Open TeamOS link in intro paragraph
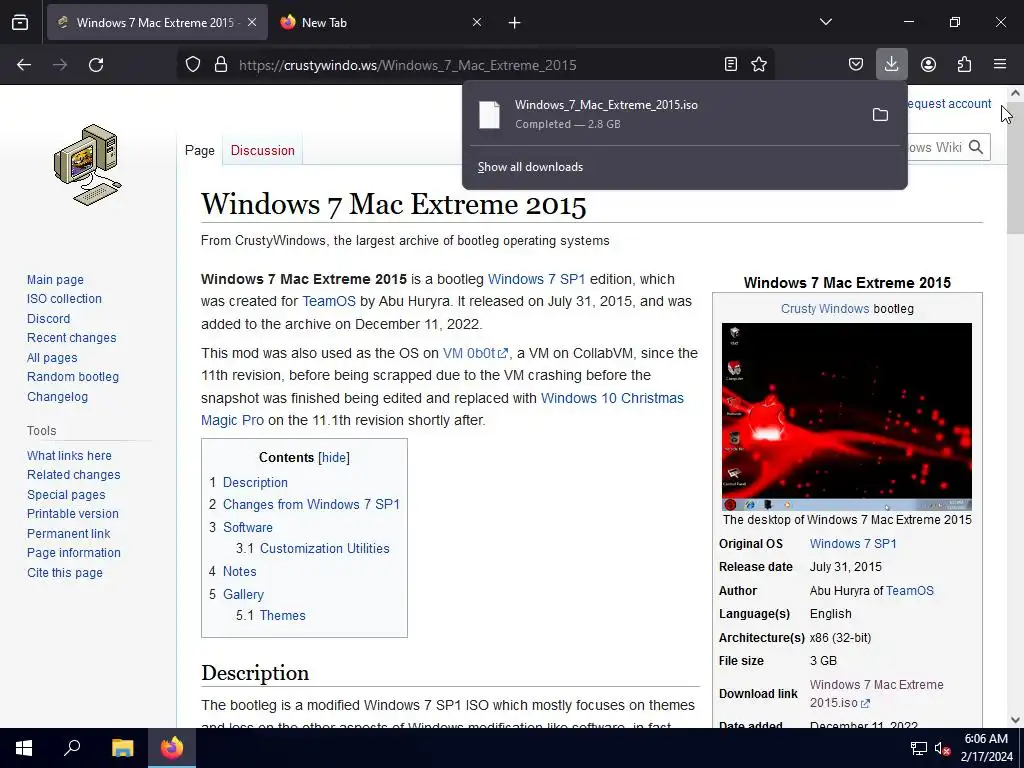This screenshot has height=768, width=1024. [328, 301]
